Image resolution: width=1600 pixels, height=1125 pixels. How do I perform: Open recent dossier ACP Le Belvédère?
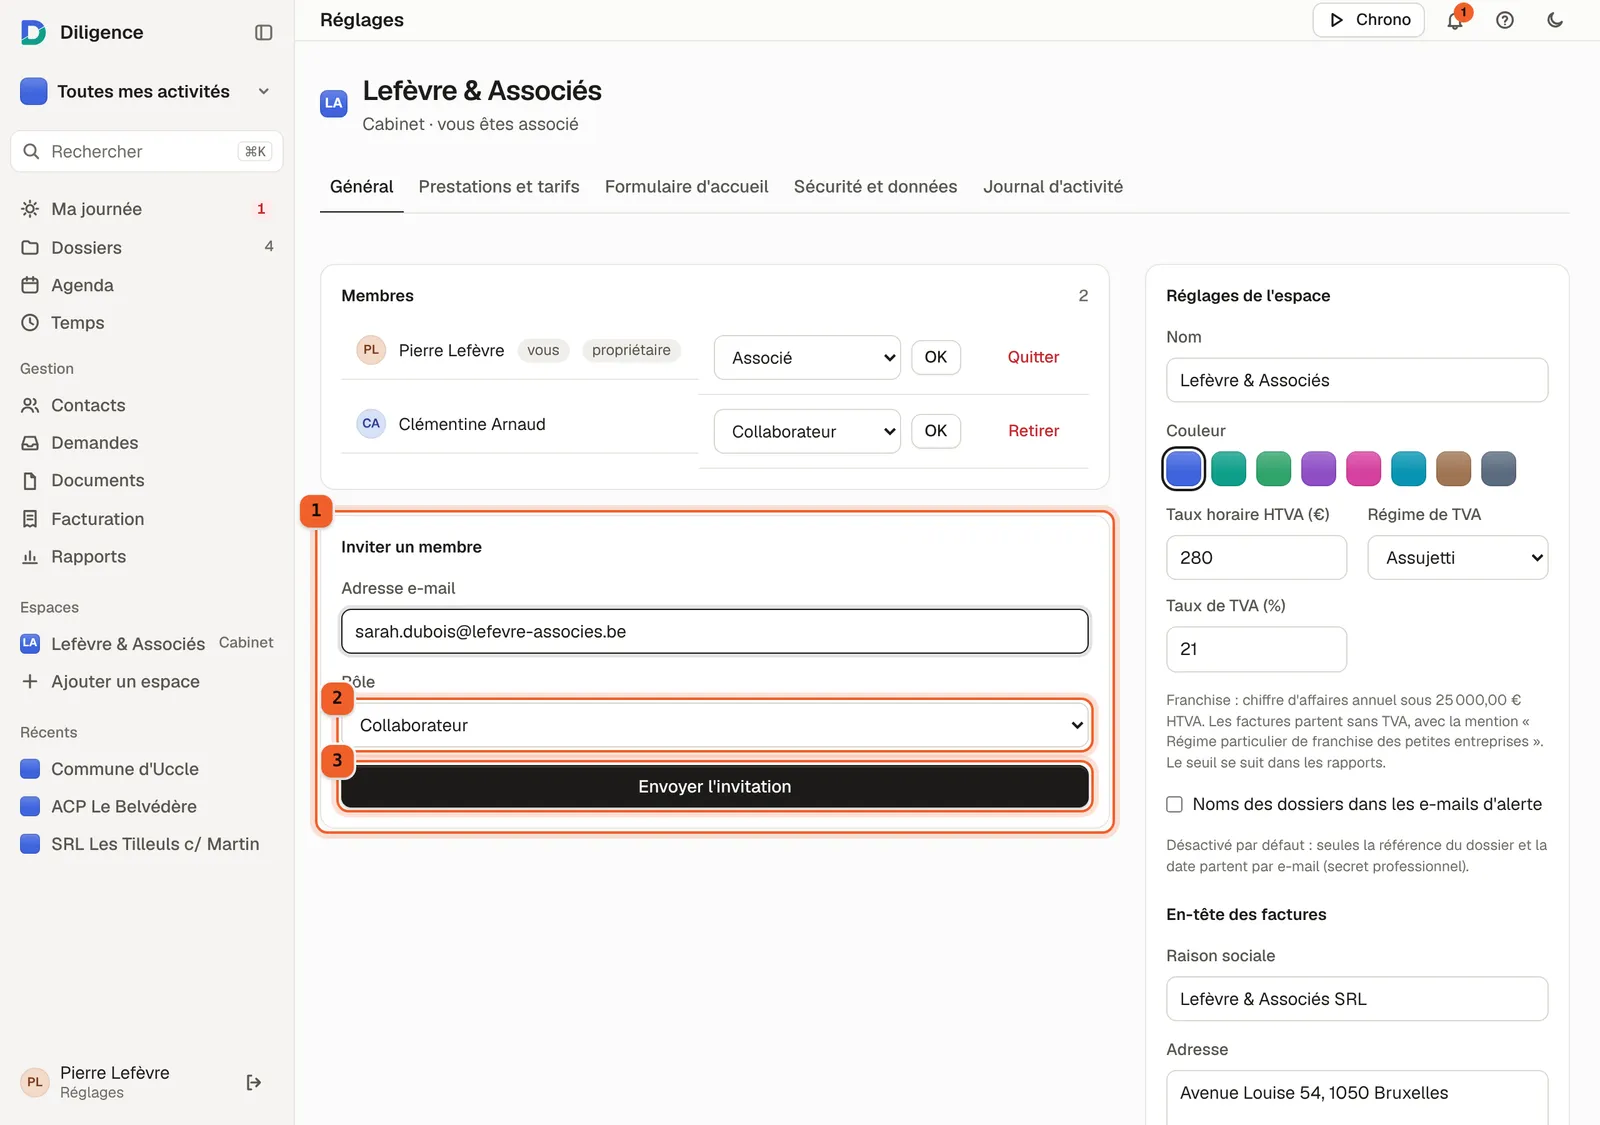147,806
